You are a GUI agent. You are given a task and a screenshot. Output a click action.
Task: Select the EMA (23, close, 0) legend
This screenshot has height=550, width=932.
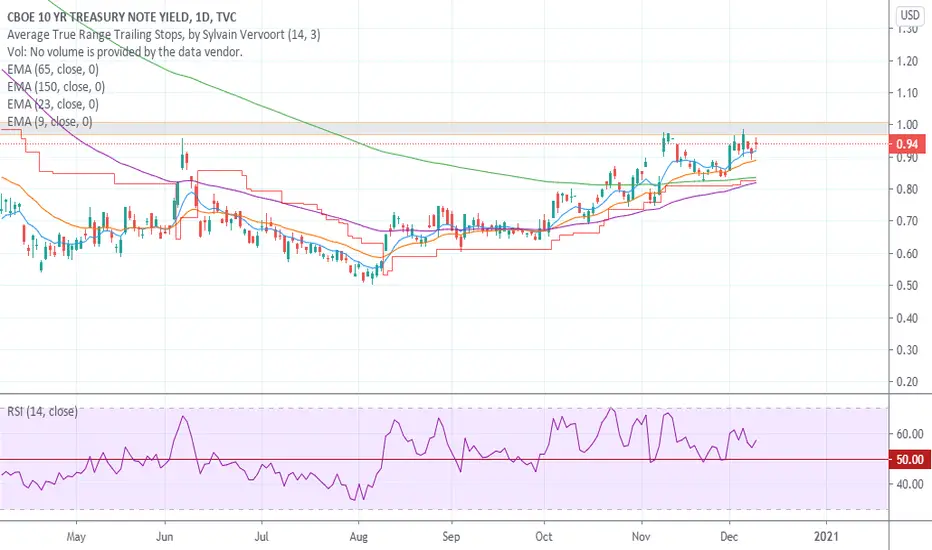tap(53, 104)
